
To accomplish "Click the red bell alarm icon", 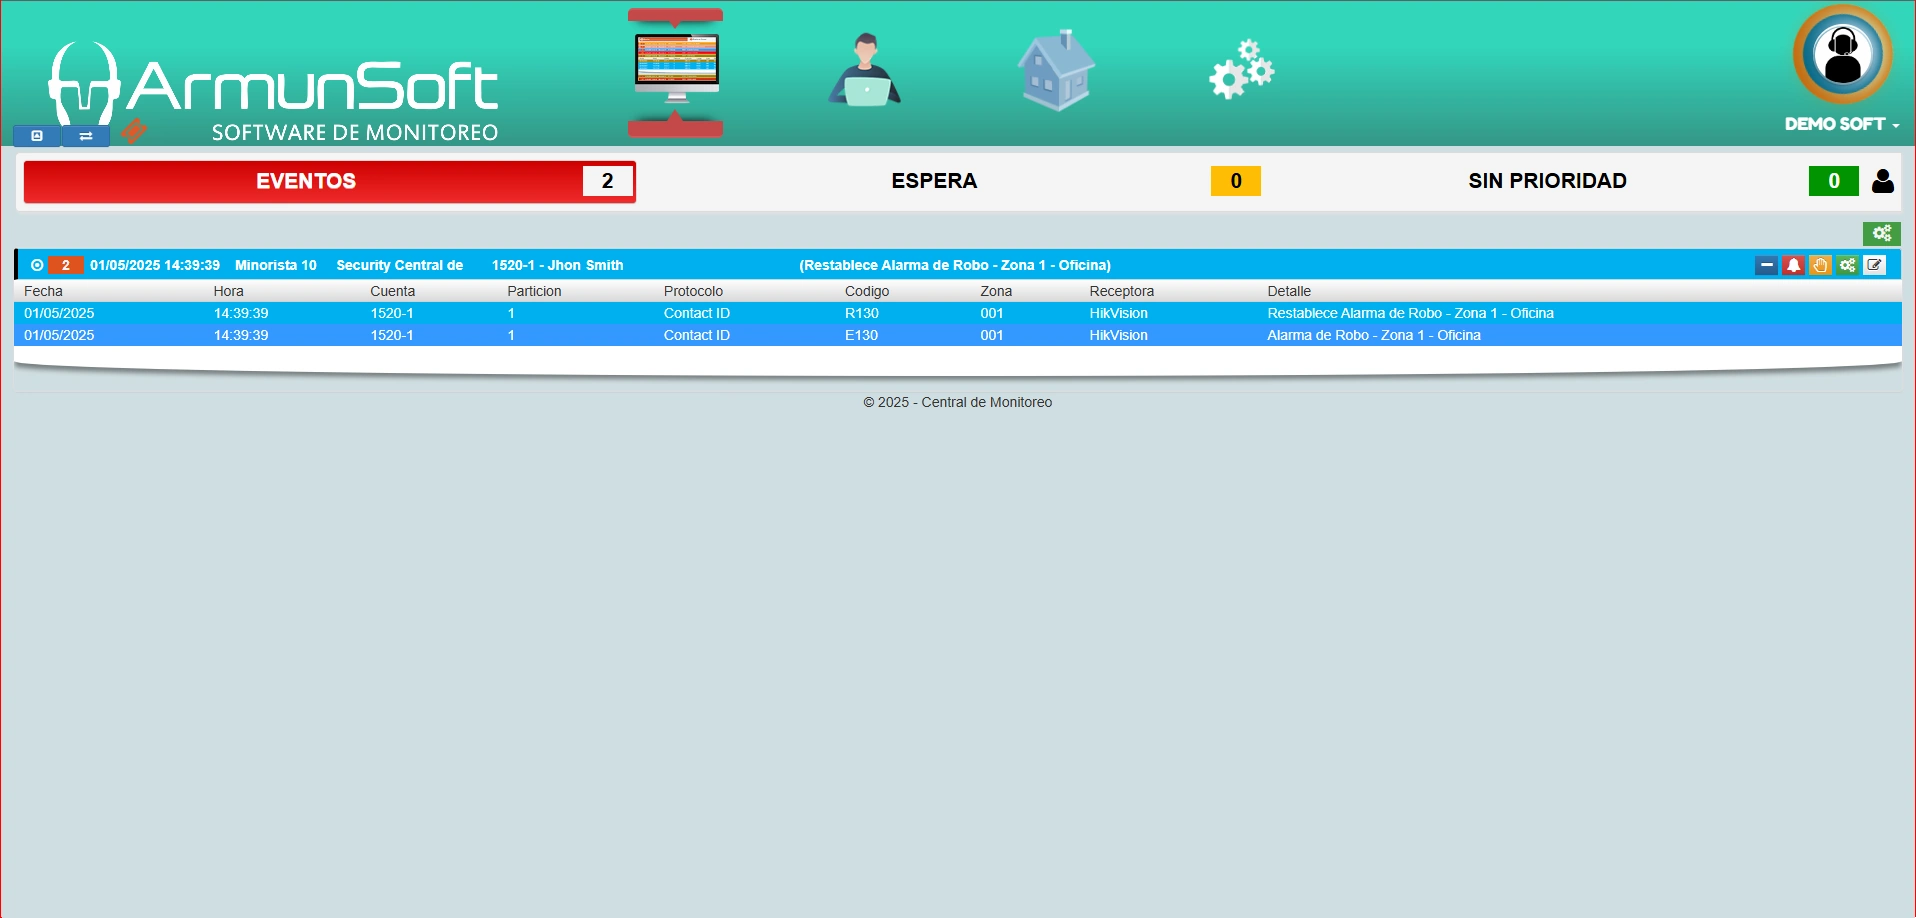I will pos(1793,265).
